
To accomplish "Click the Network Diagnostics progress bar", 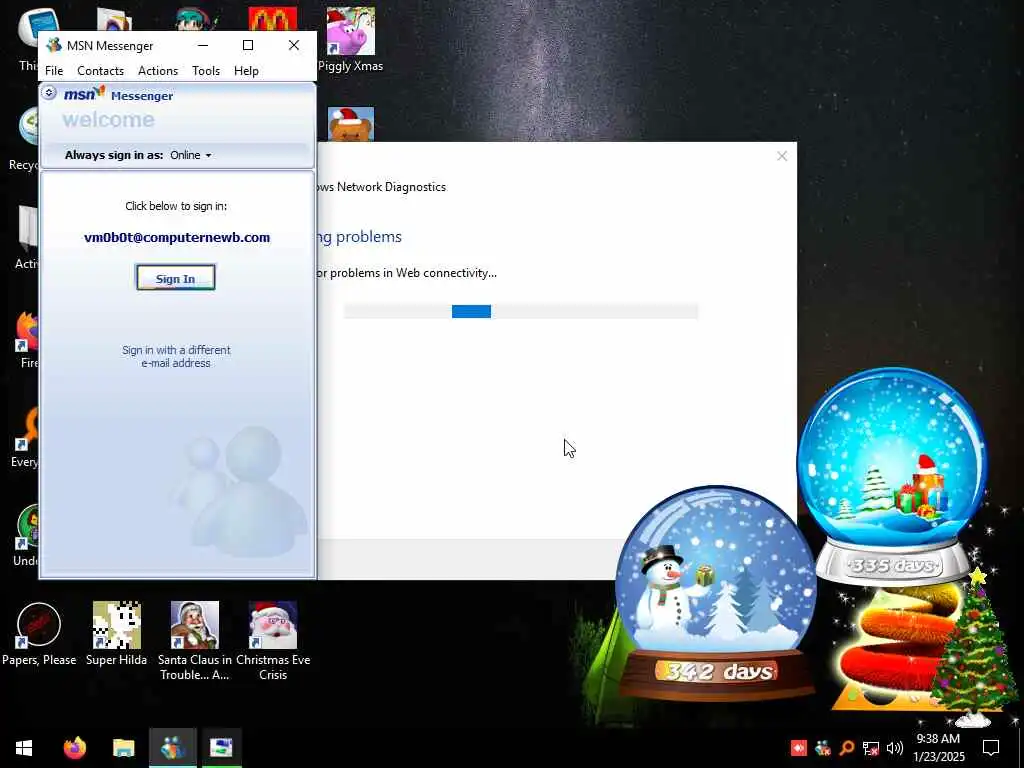I will tap(521, 312).
